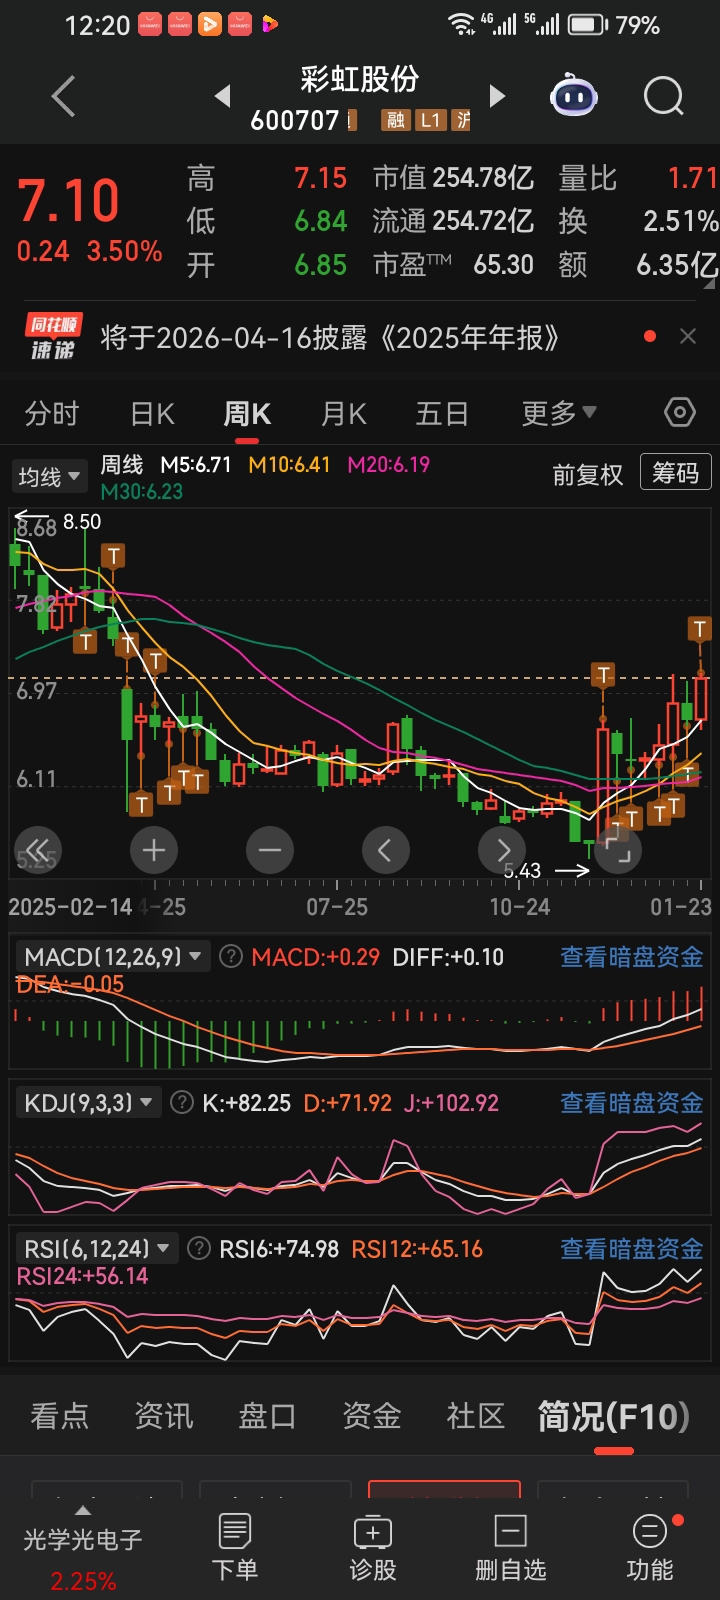
Task: Tap the 融 margin trading badge
Action: click(x=396, y=121)
